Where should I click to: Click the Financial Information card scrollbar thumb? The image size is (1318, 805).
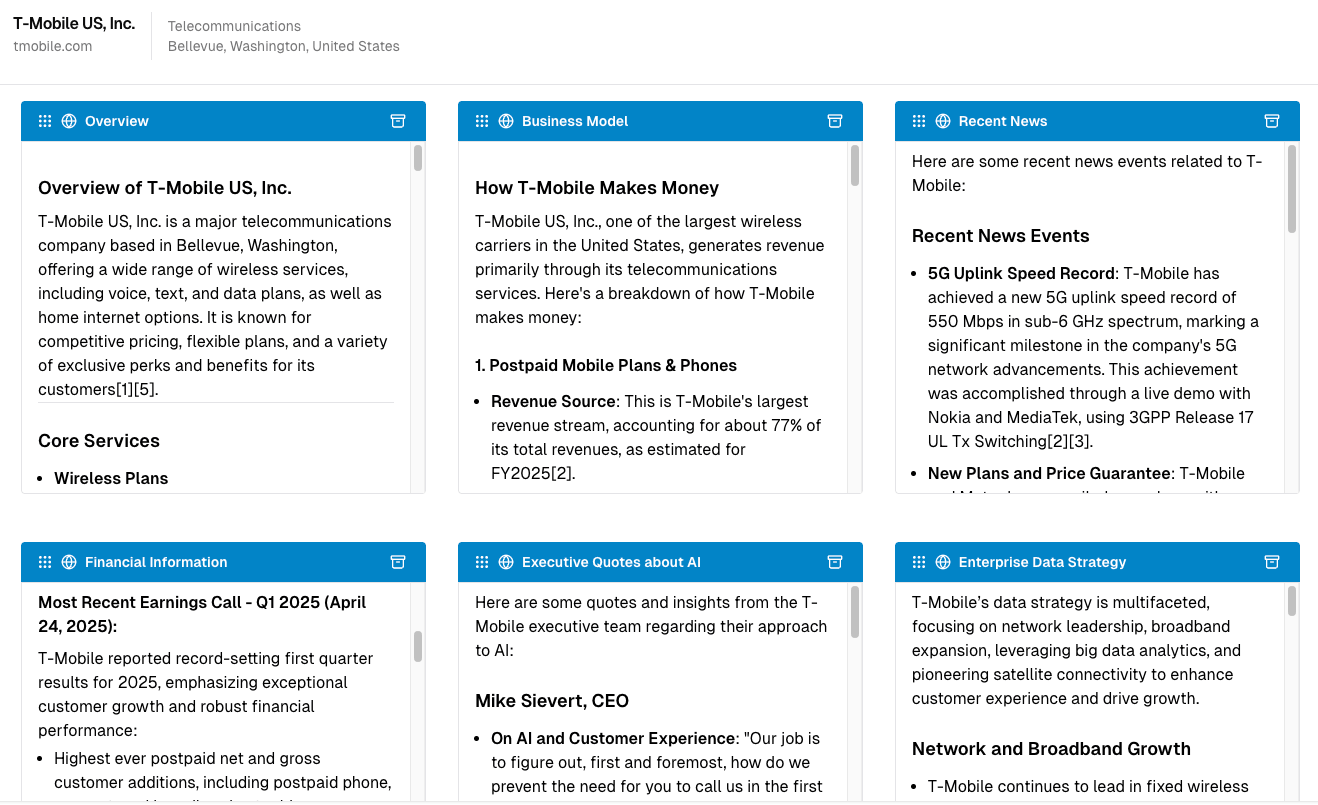pyautogui.click(x=418, y=646)
